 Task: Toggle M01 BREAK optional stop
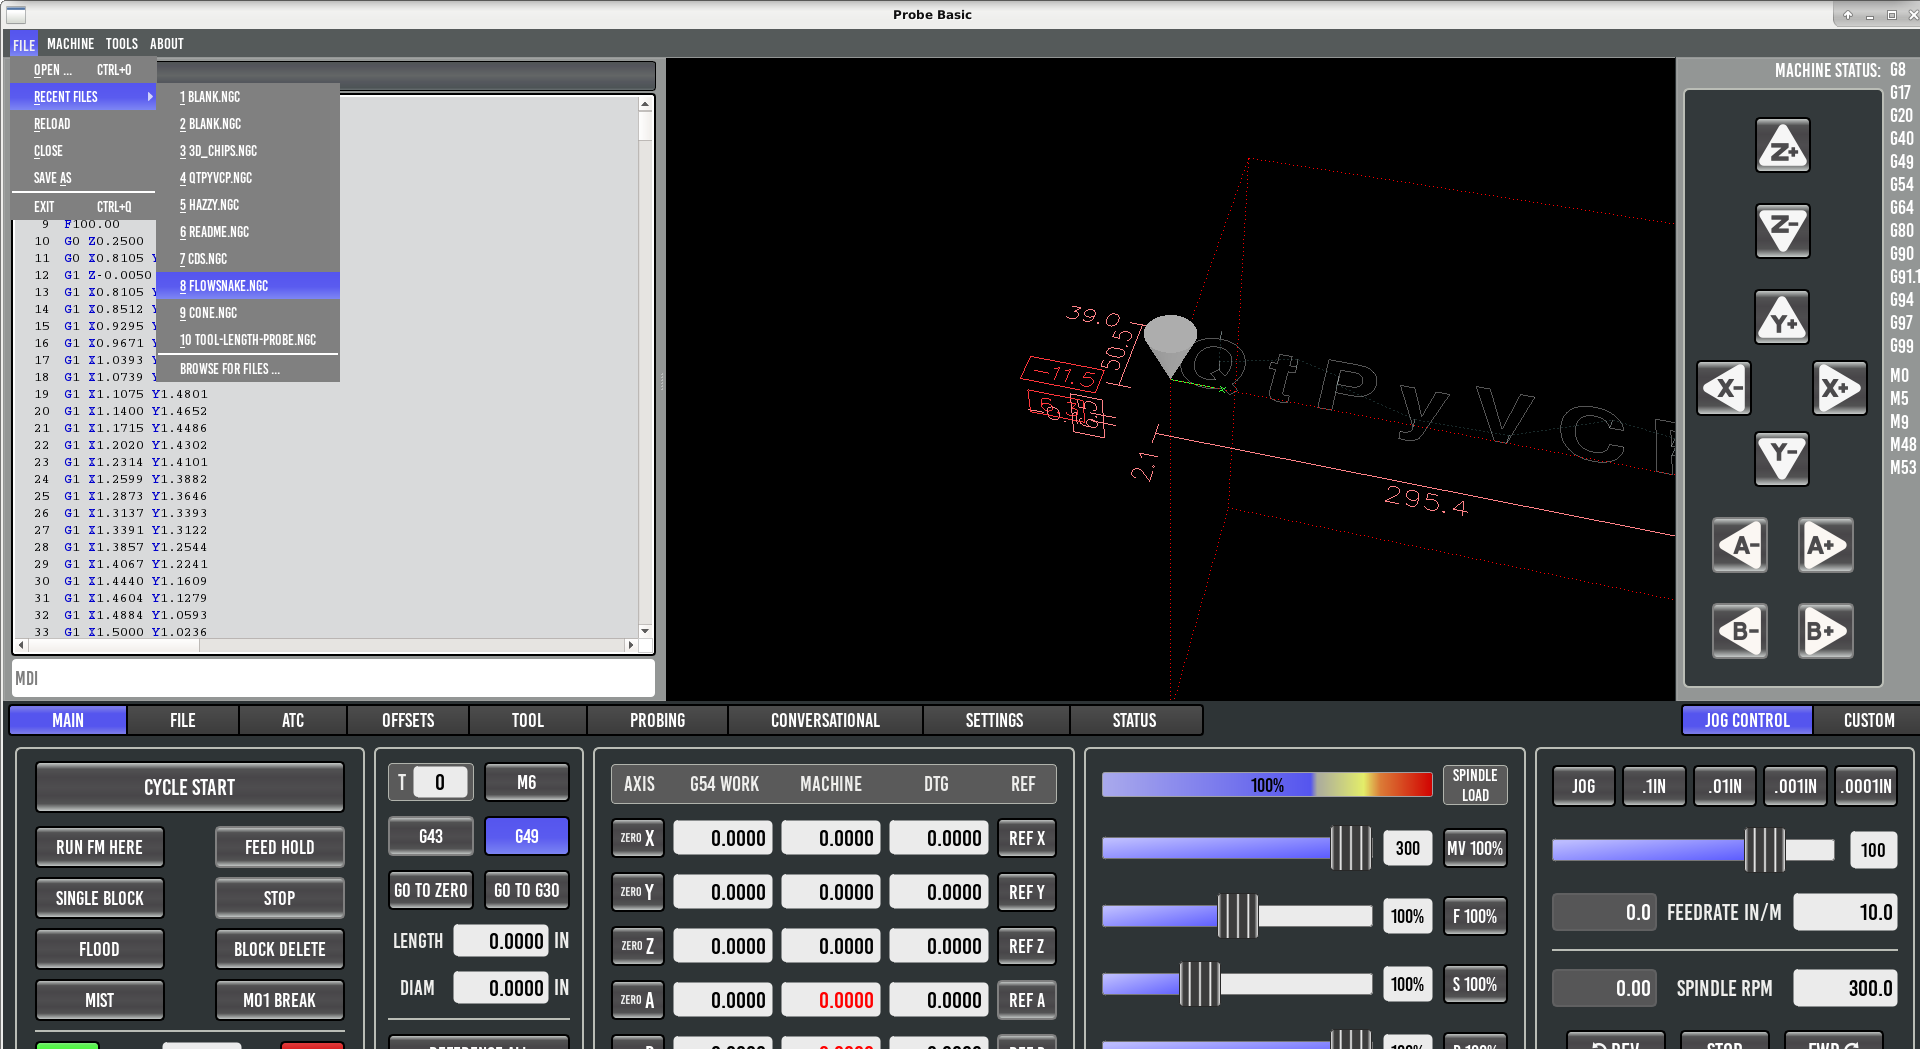click(x=280, y=1000)
